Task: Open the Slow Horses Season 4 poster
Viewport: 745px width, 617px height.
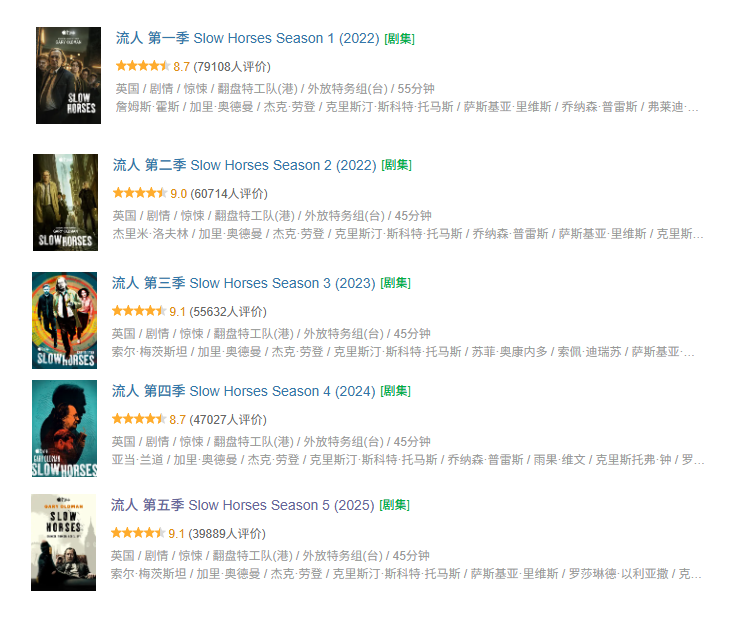Action: (x=65, y=428)
